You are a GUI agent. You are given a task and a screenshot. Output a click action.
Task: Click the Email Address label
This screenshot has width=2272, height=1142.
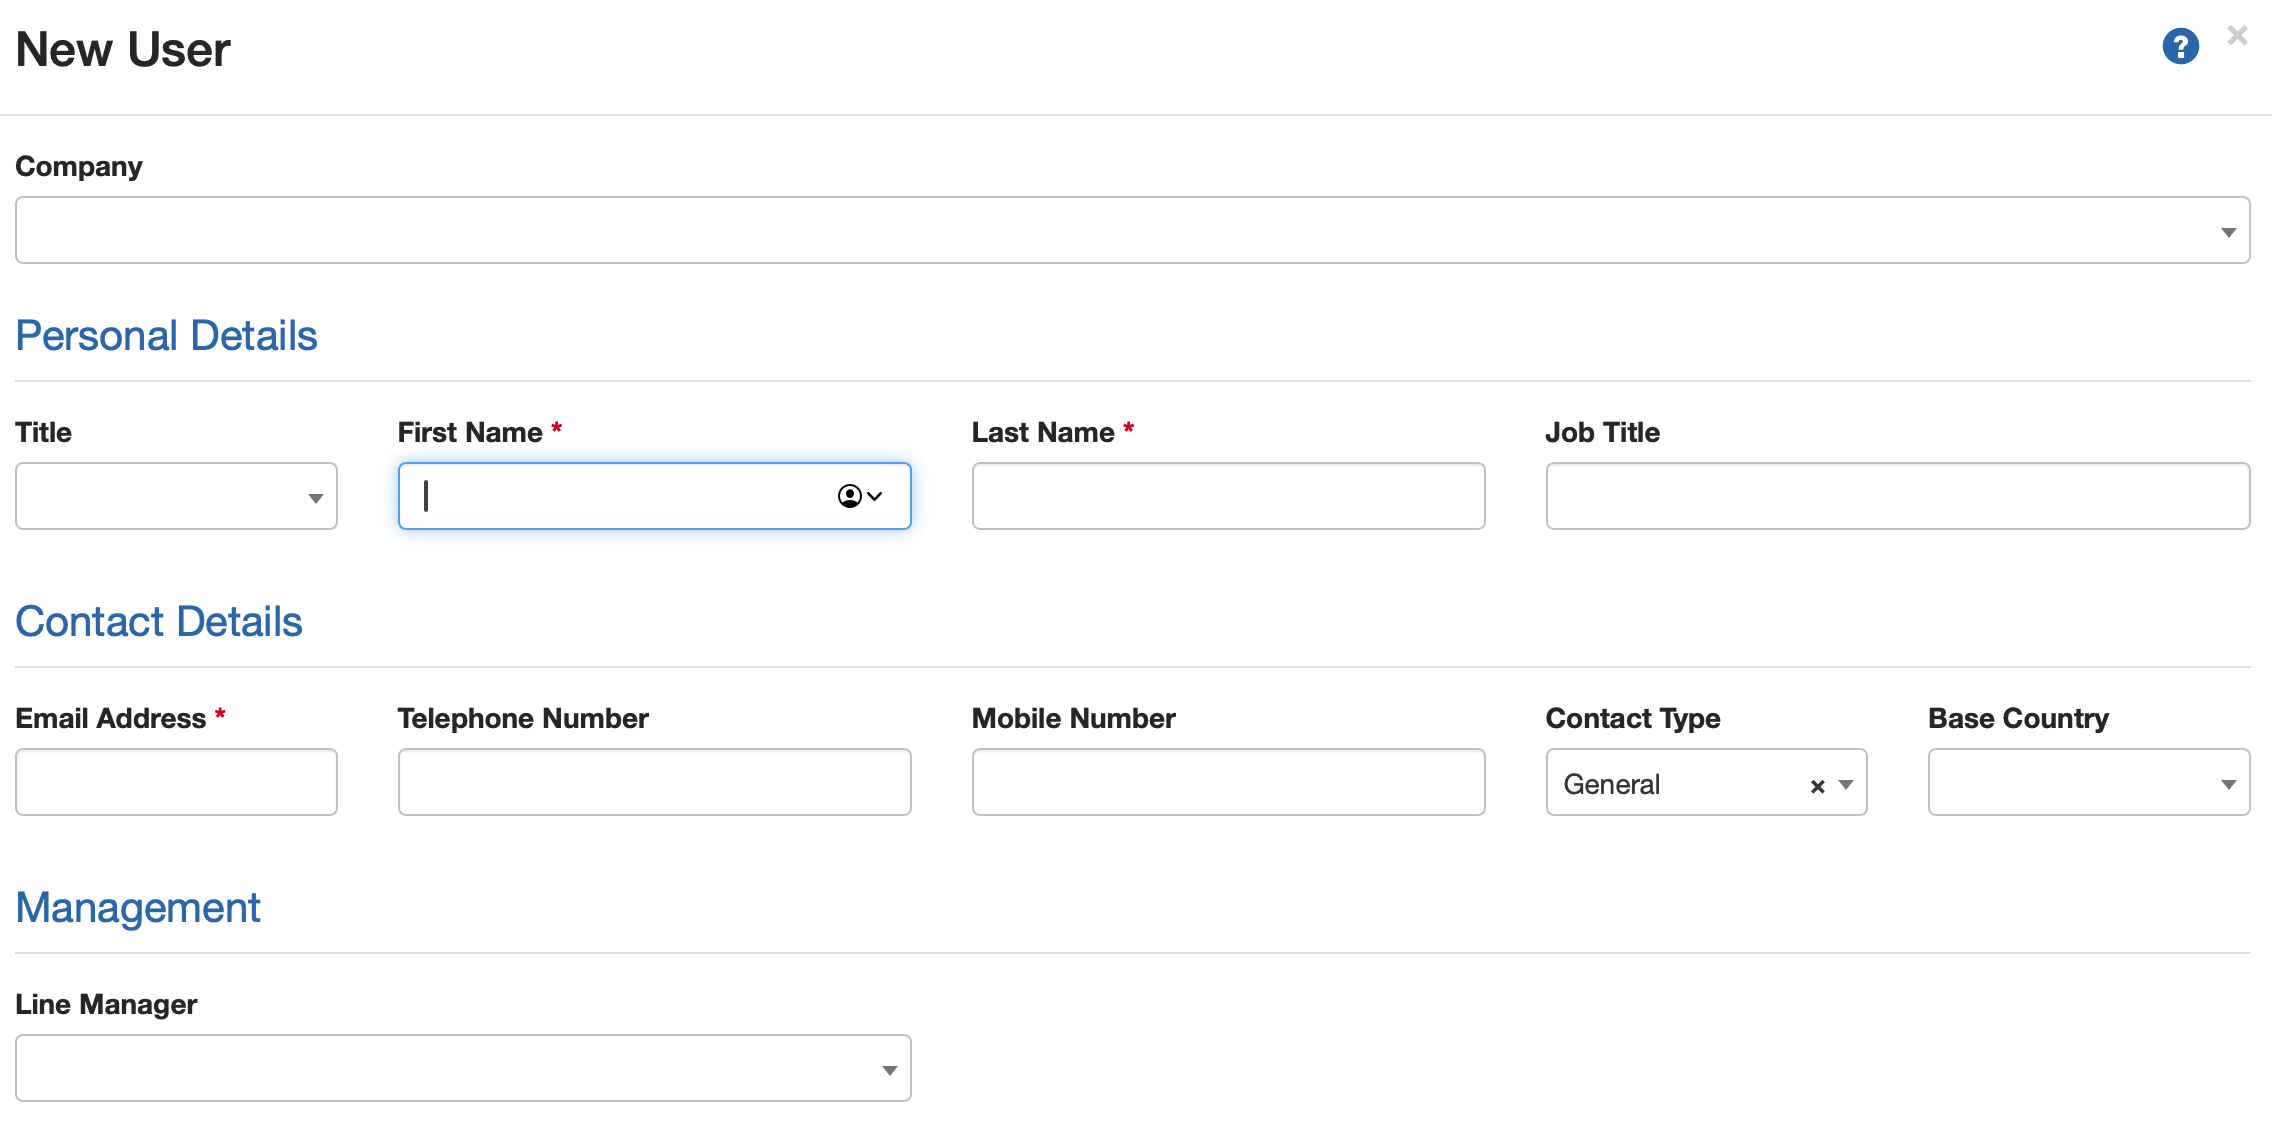(111, 718)
